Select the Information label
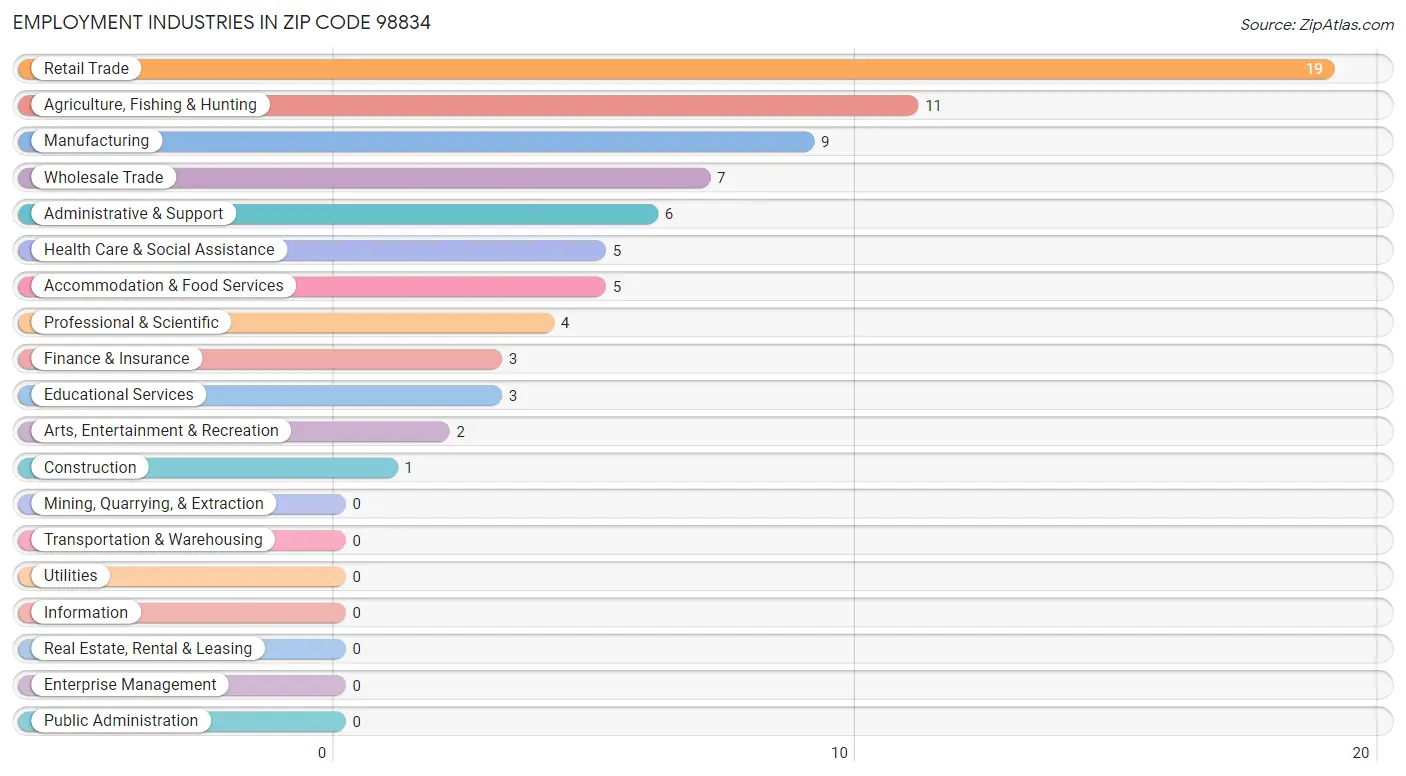 (x=86, y=613)
